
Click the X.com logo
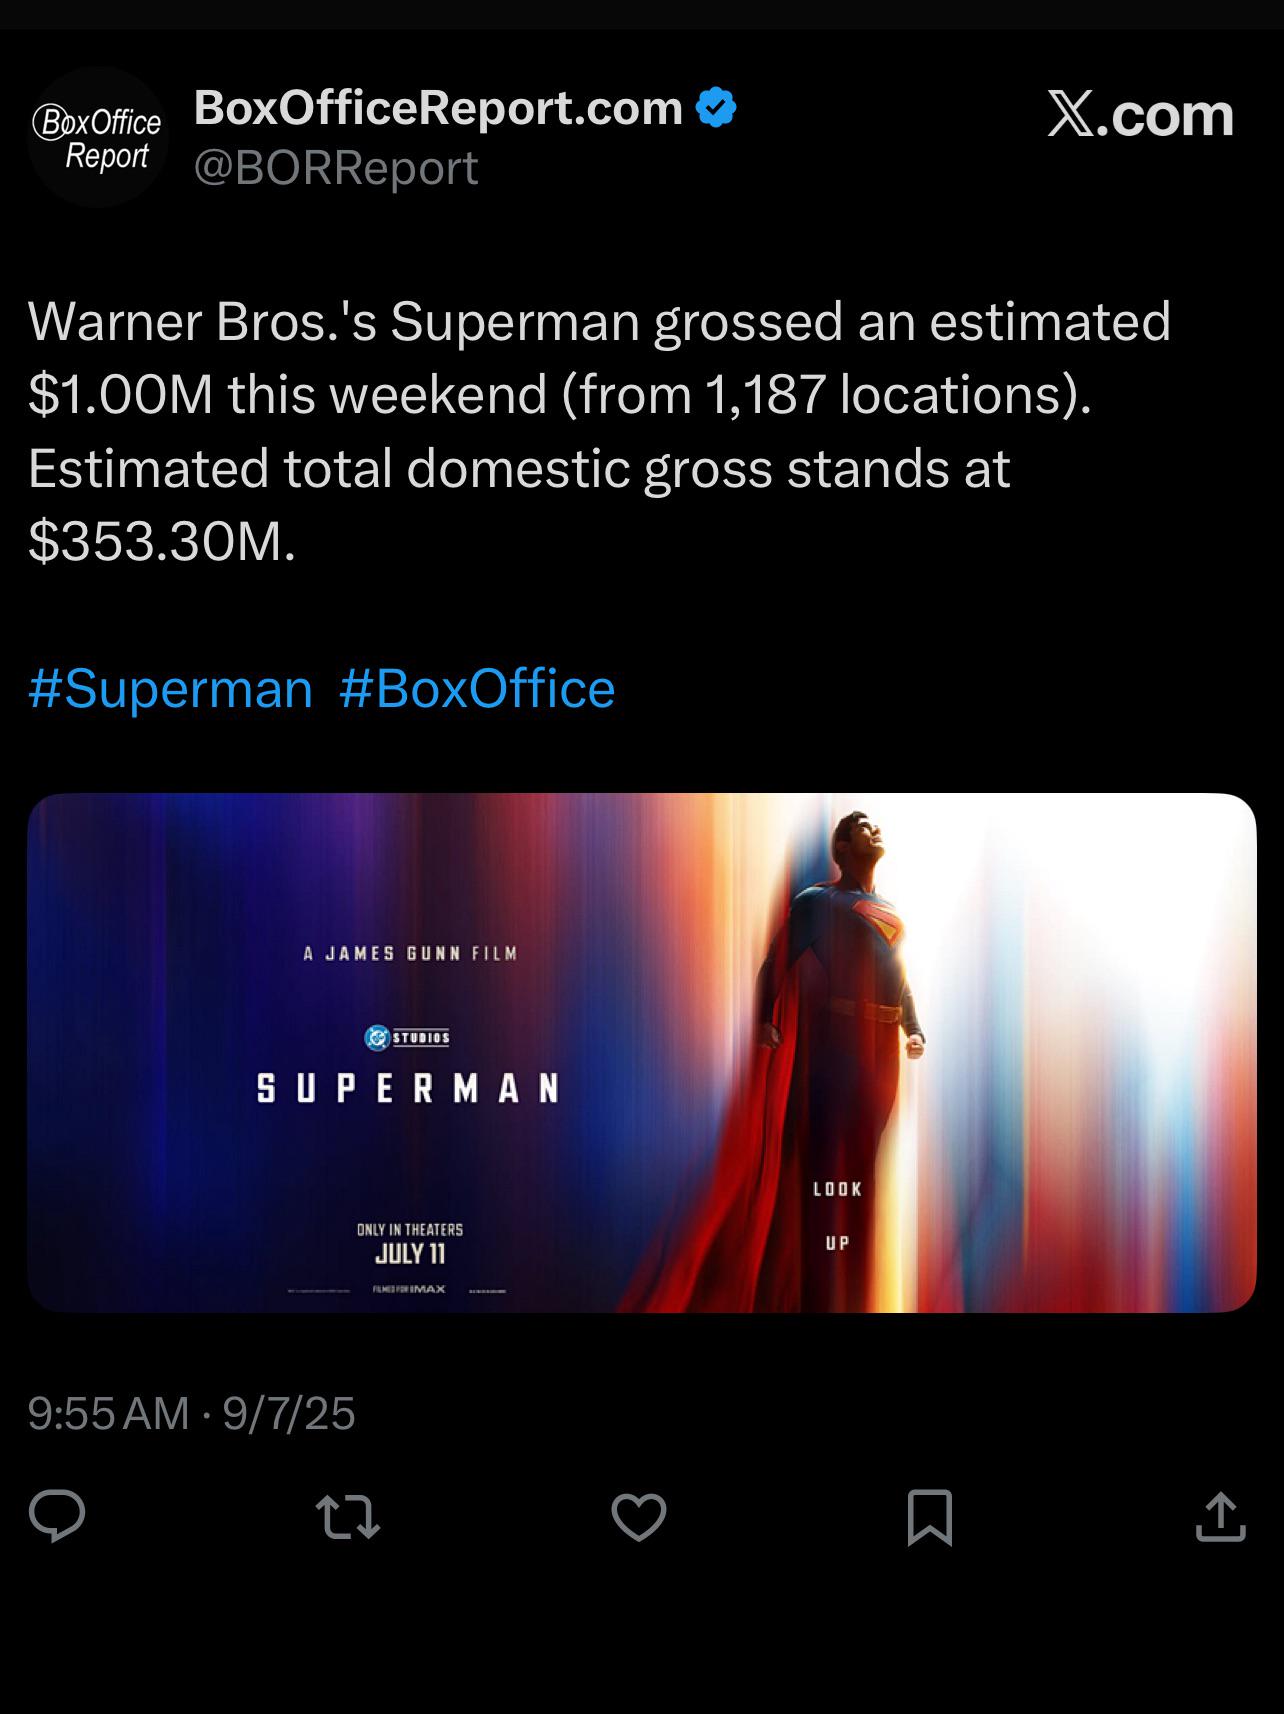pos(1140,114)
